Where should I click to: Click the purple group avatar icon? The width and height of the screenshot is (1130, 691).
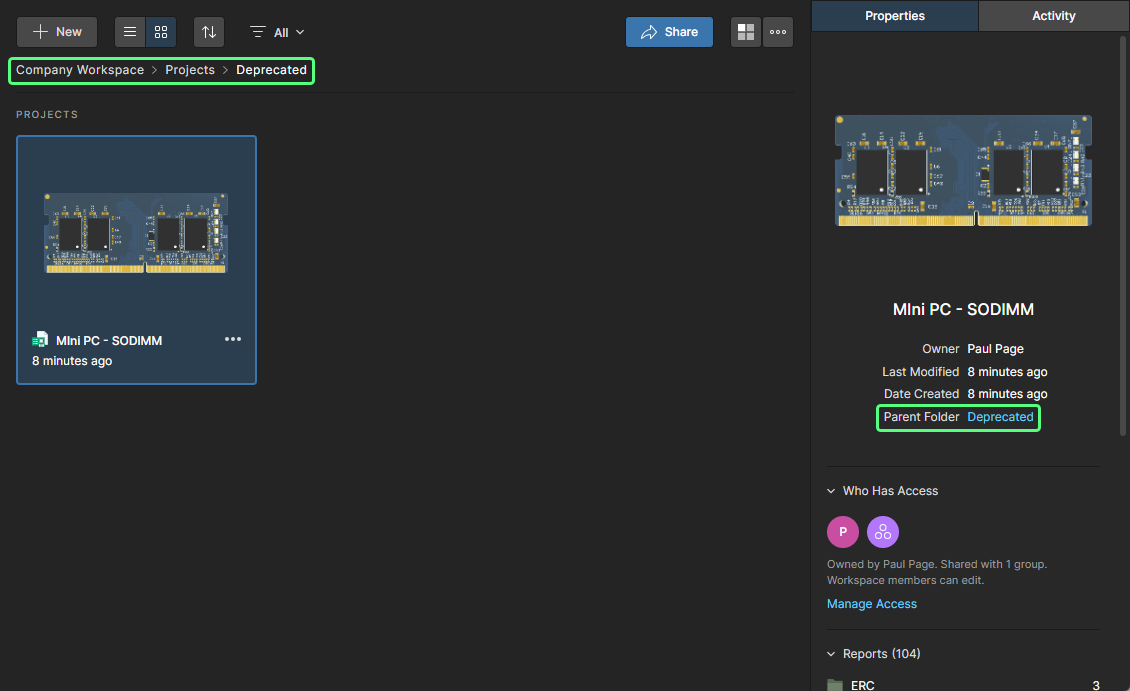coord(883,532)
